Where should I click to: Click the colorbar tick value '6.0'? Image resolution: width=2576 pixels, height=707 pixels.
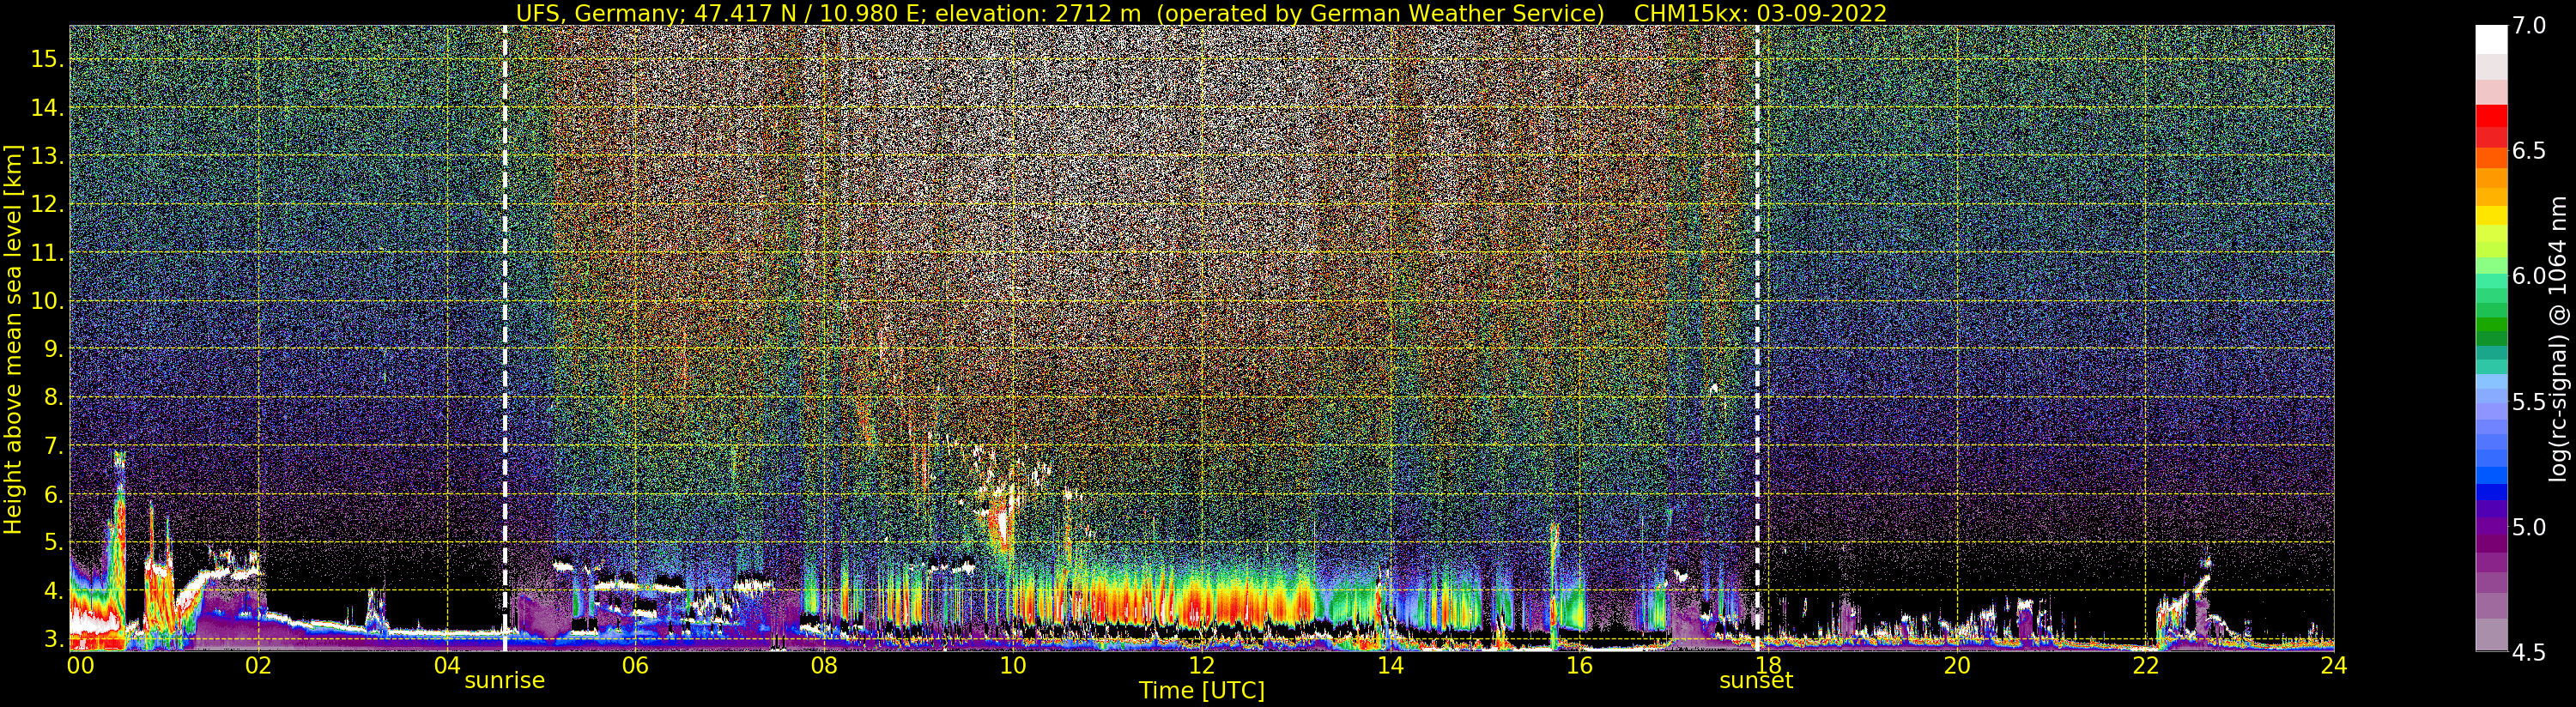(2529, 276)
